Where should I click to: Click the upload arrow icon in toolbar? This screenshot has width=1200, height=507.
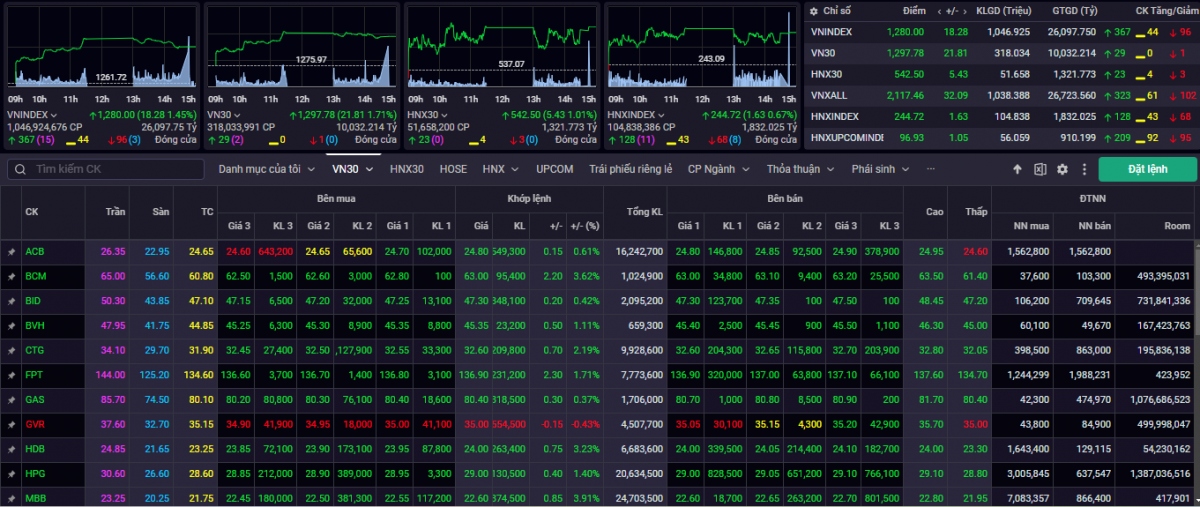[1018, 170]
